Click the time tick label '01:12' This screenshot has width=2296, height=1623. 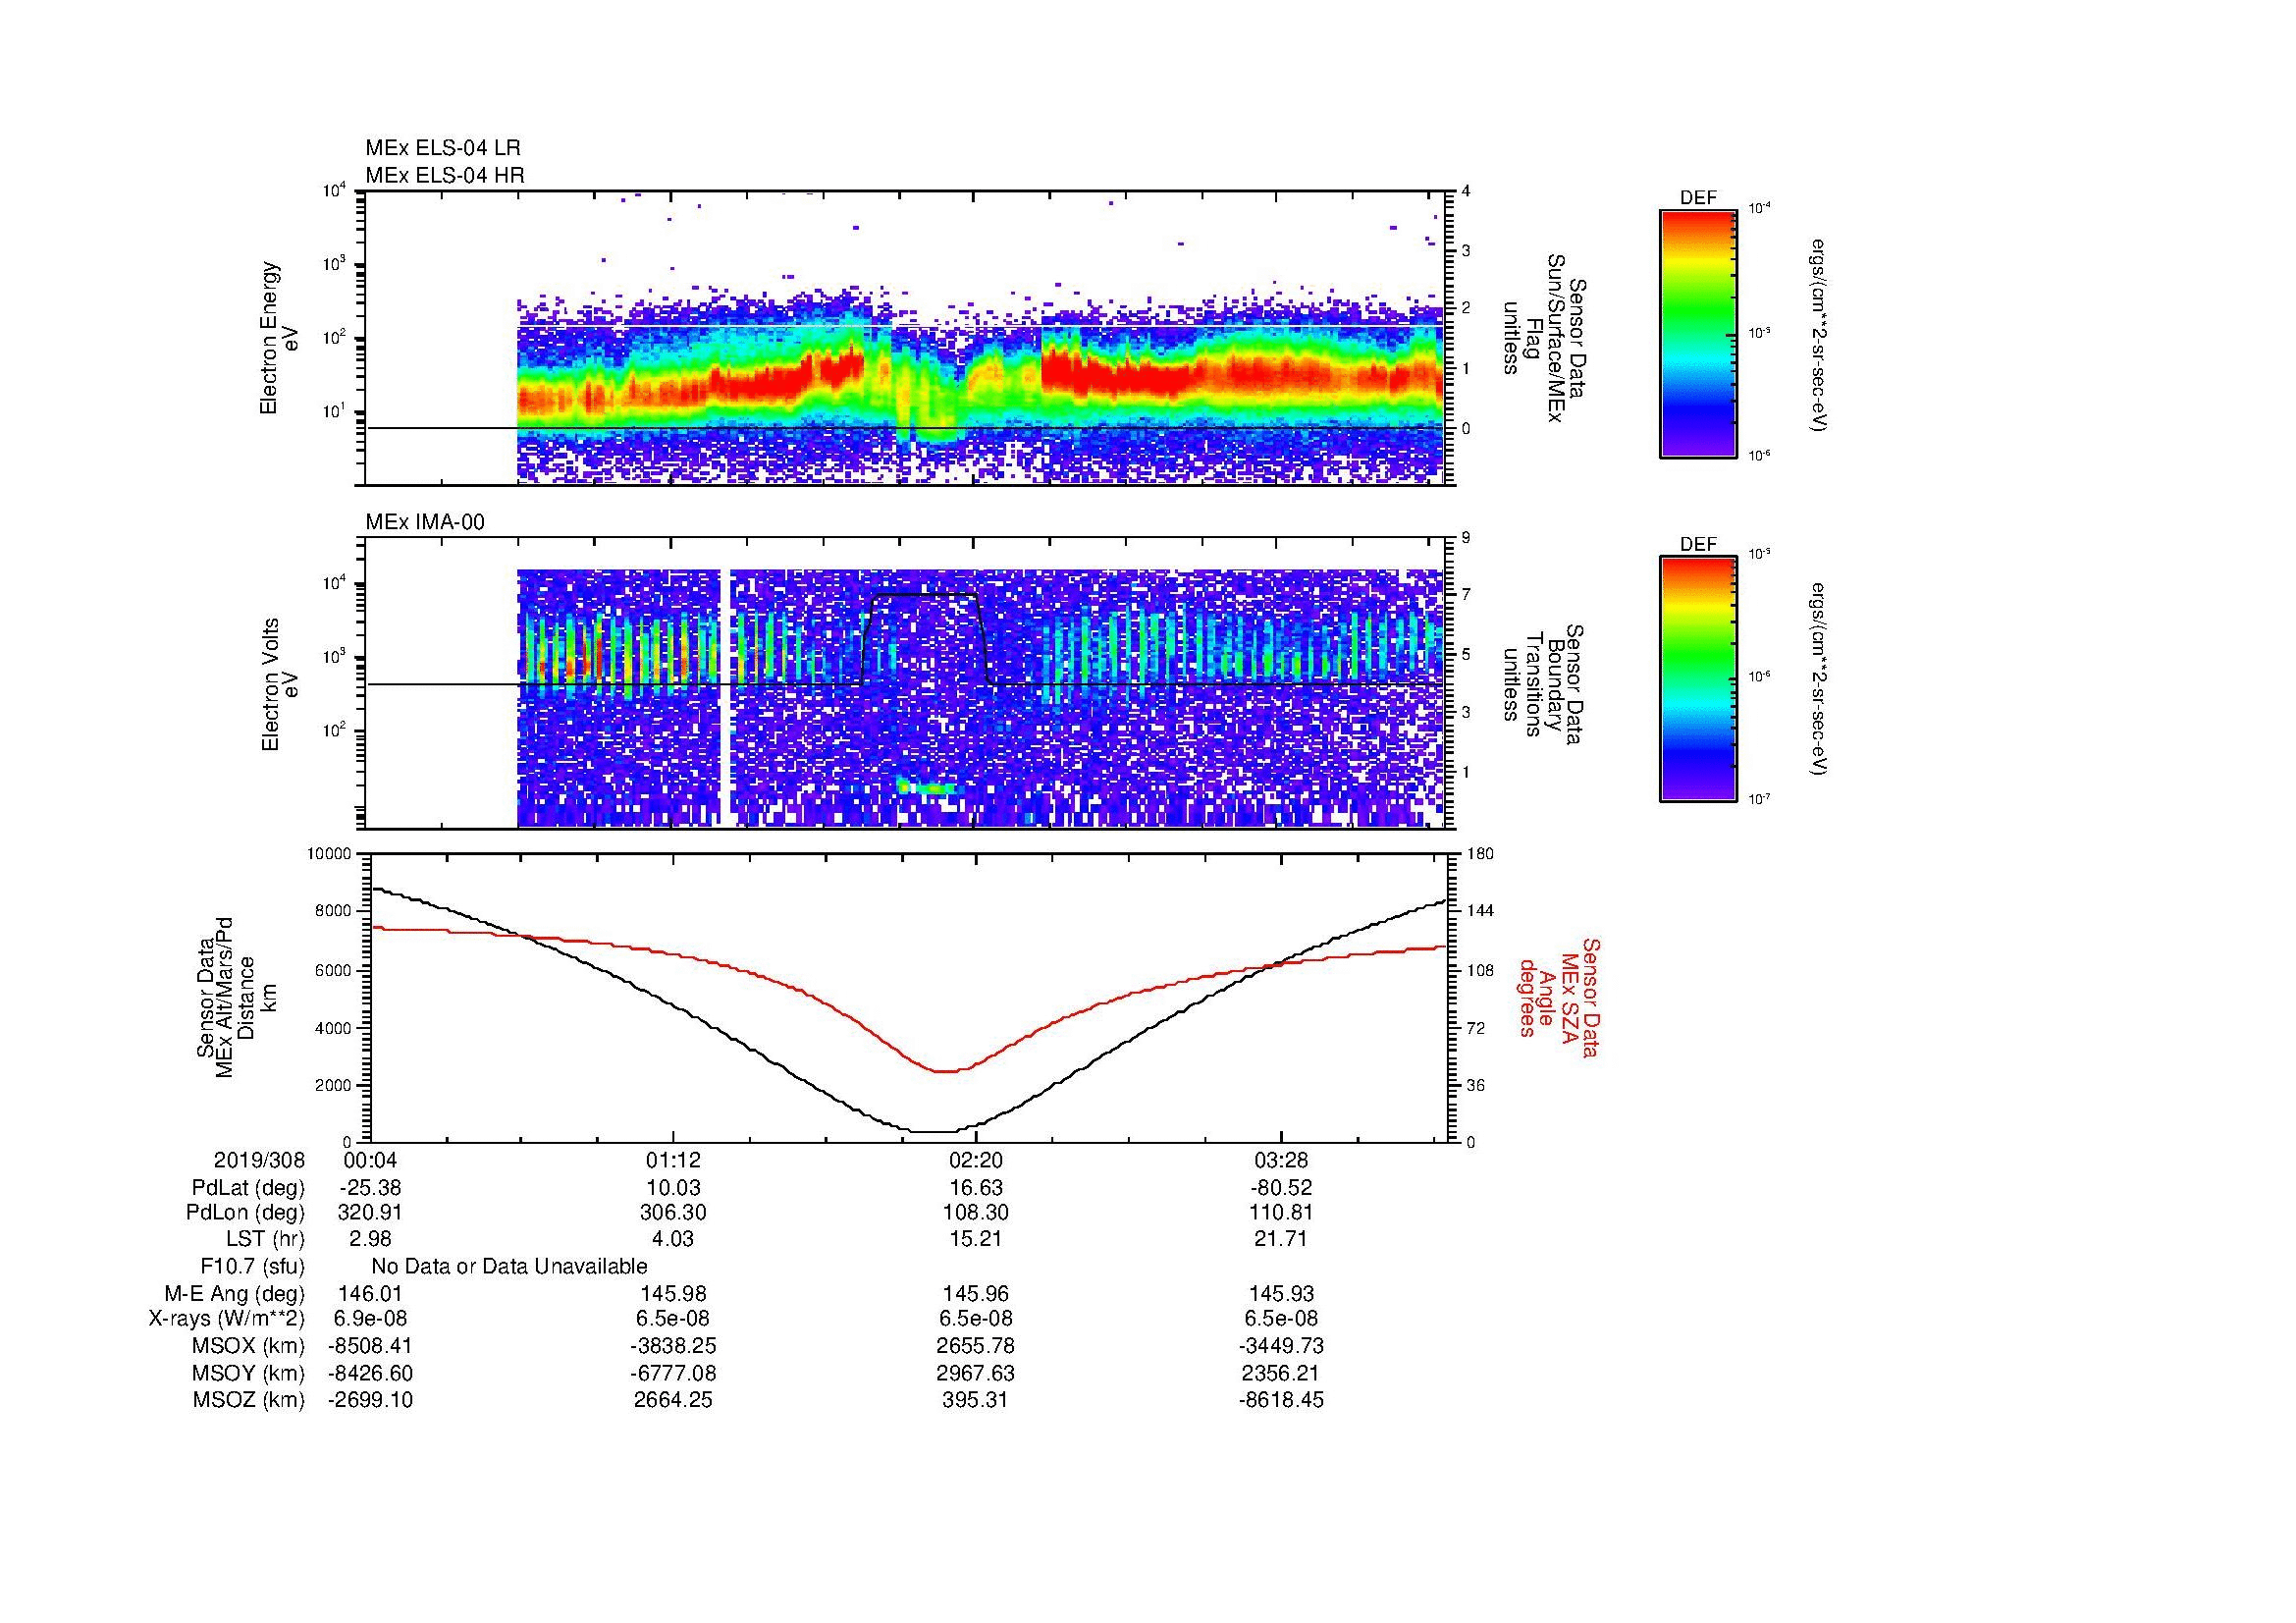[x=674, y=1161]
